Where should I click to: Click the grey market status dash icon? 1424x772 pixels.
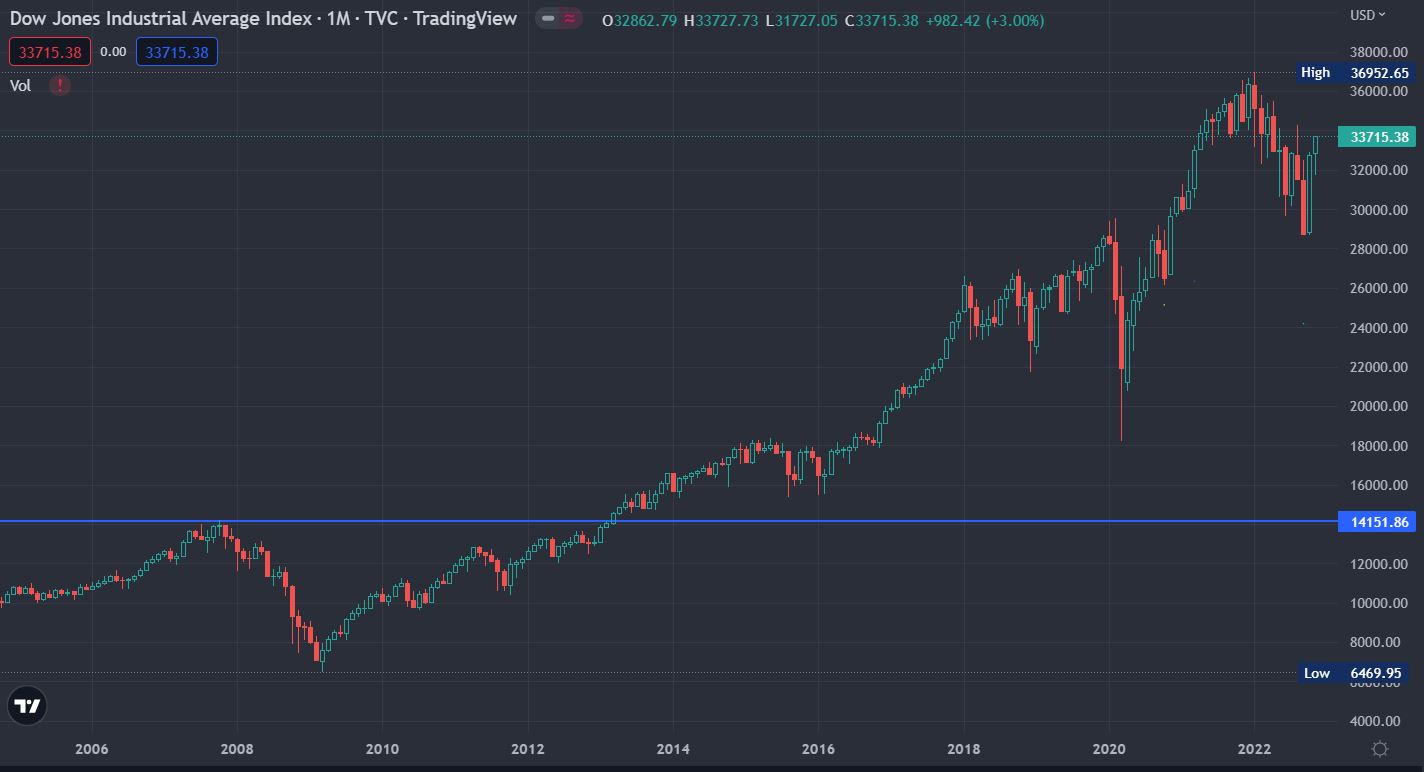coord(548,19)
